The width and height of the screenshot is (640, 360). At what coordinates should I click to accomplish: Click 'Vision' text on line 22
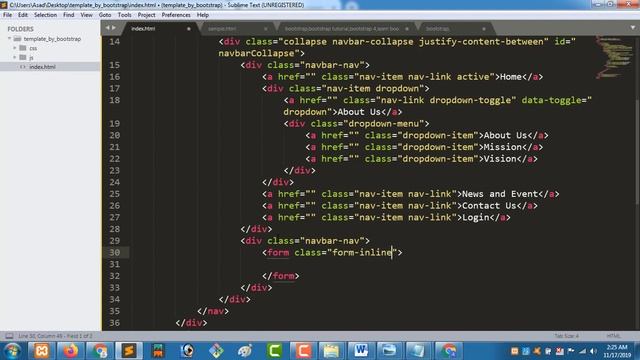coord(500,159)
